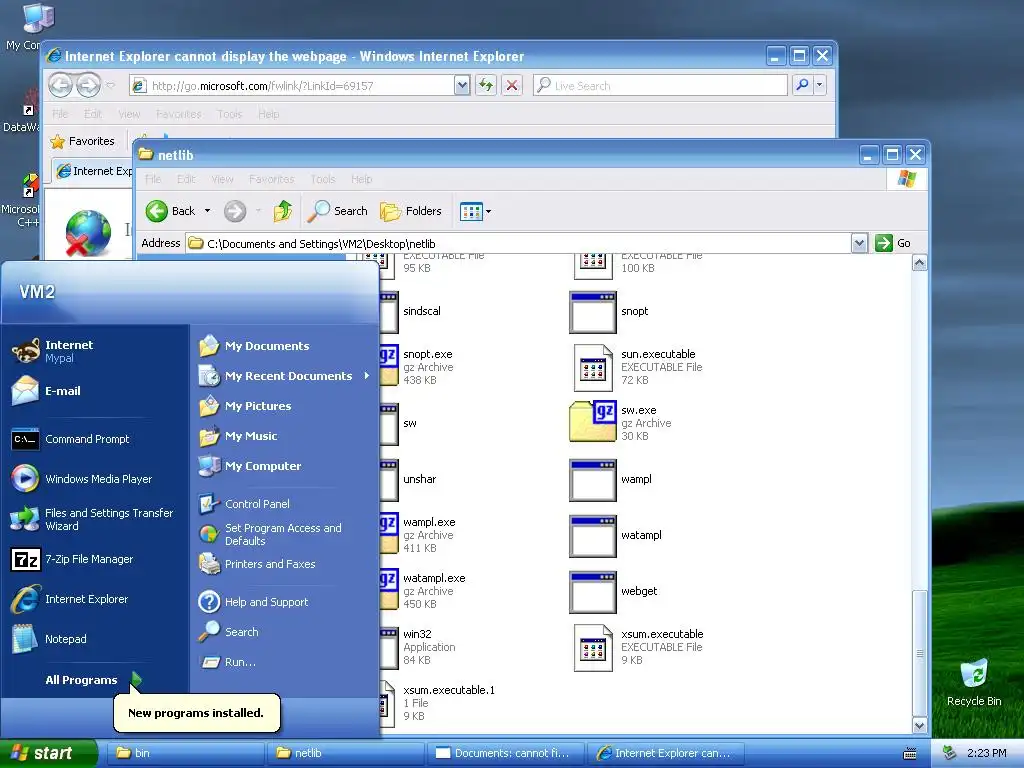This screenshot has width=1024, height=768.
Task: Click the Live Search input box
Action: pos(660,85)
